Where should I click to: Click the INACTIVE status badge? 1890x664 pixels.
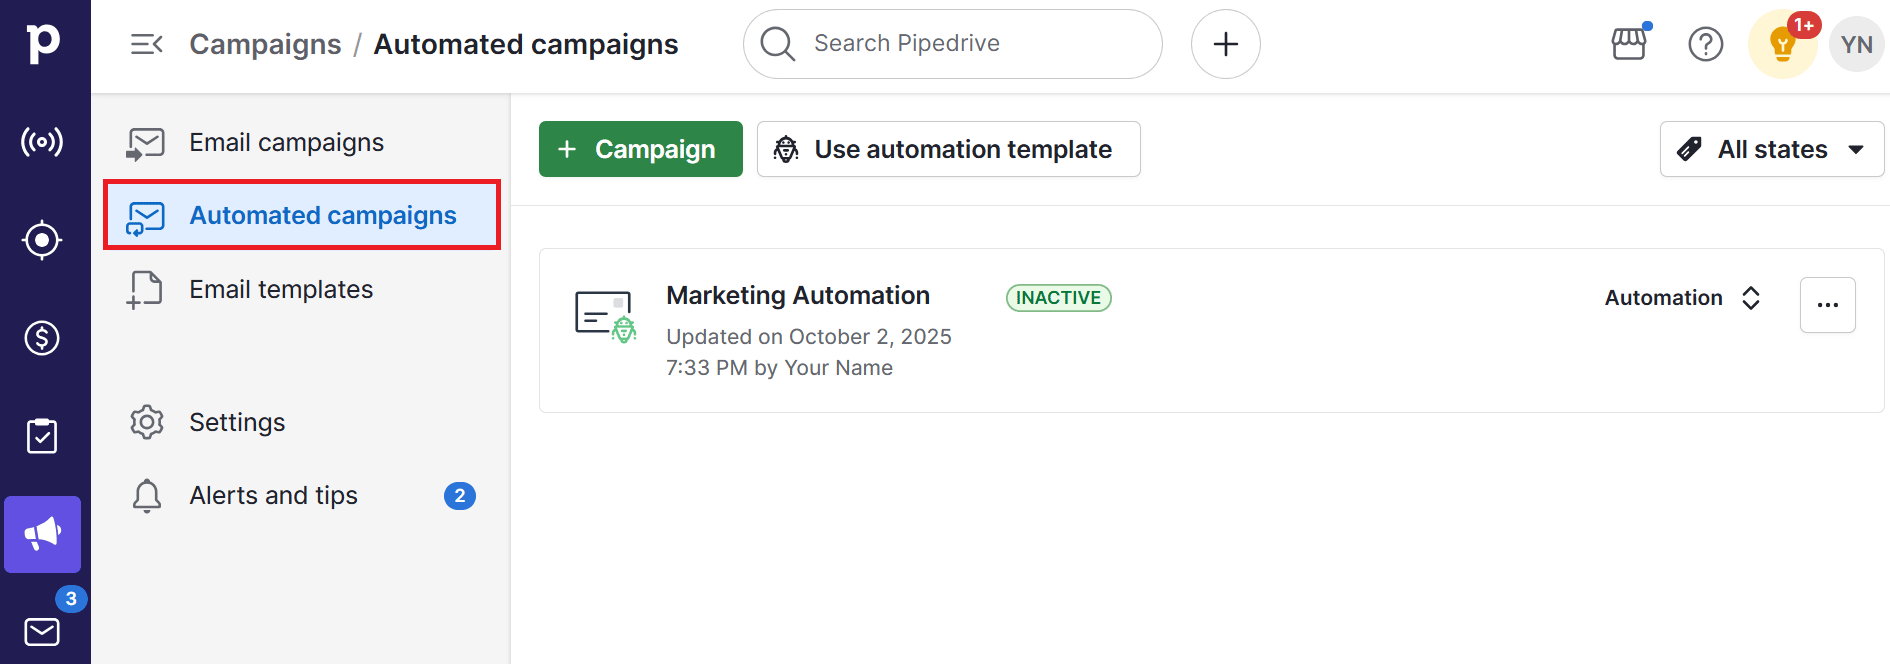pos(1058,298)
